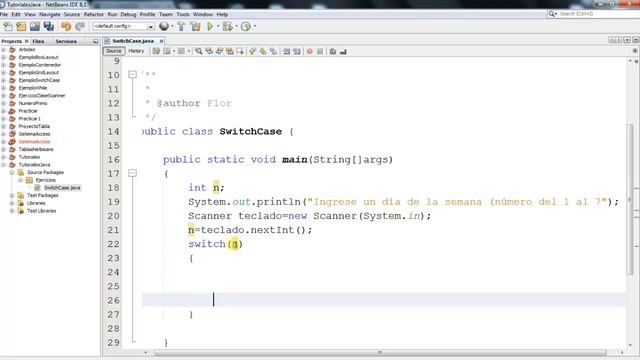Image resolution: width=640 pixels, height=360 pixels.
Task: Collapse the Source Packages node
Action: point(12,173)
